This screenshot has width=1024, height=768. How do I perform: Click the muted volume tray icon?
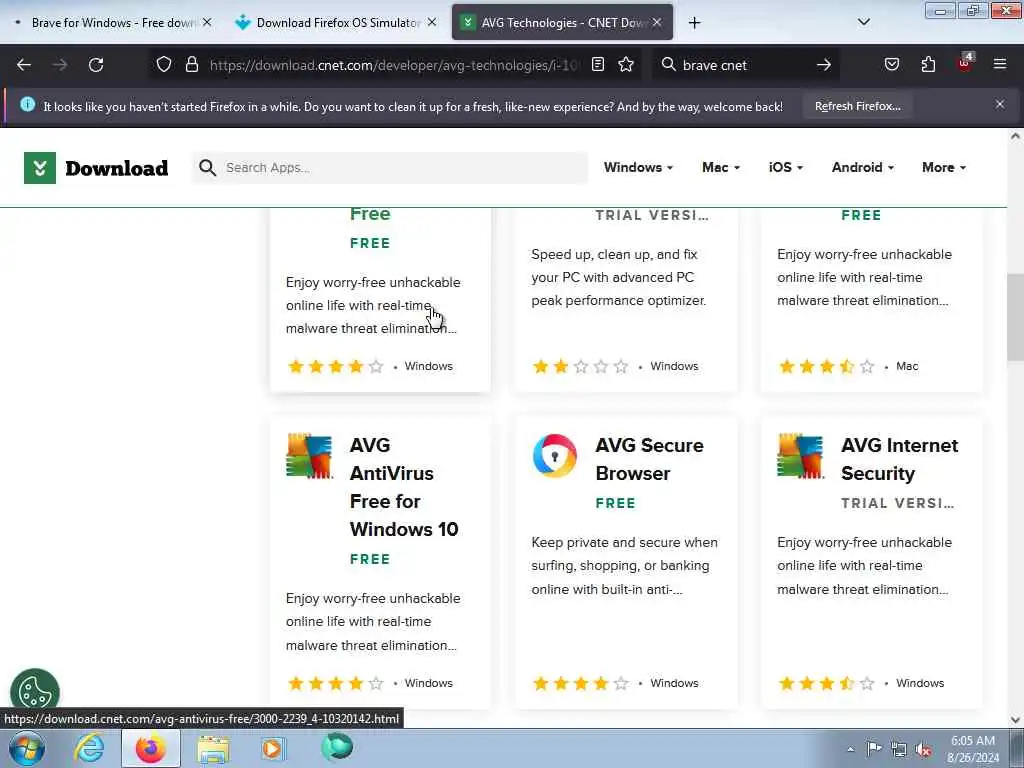pyautogui.click(x=923, y=749)
